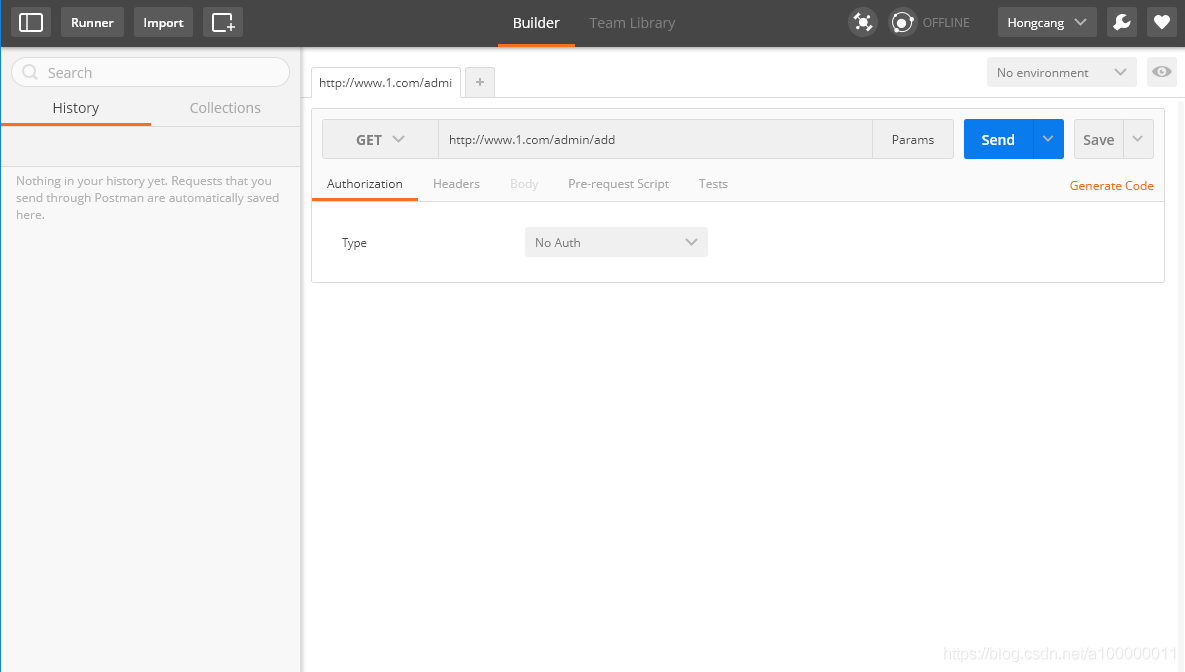The width and height of the screenshot is (1185, 672).
Task: Expand the Send options dropdown arrow
Action: point(1048,139)
